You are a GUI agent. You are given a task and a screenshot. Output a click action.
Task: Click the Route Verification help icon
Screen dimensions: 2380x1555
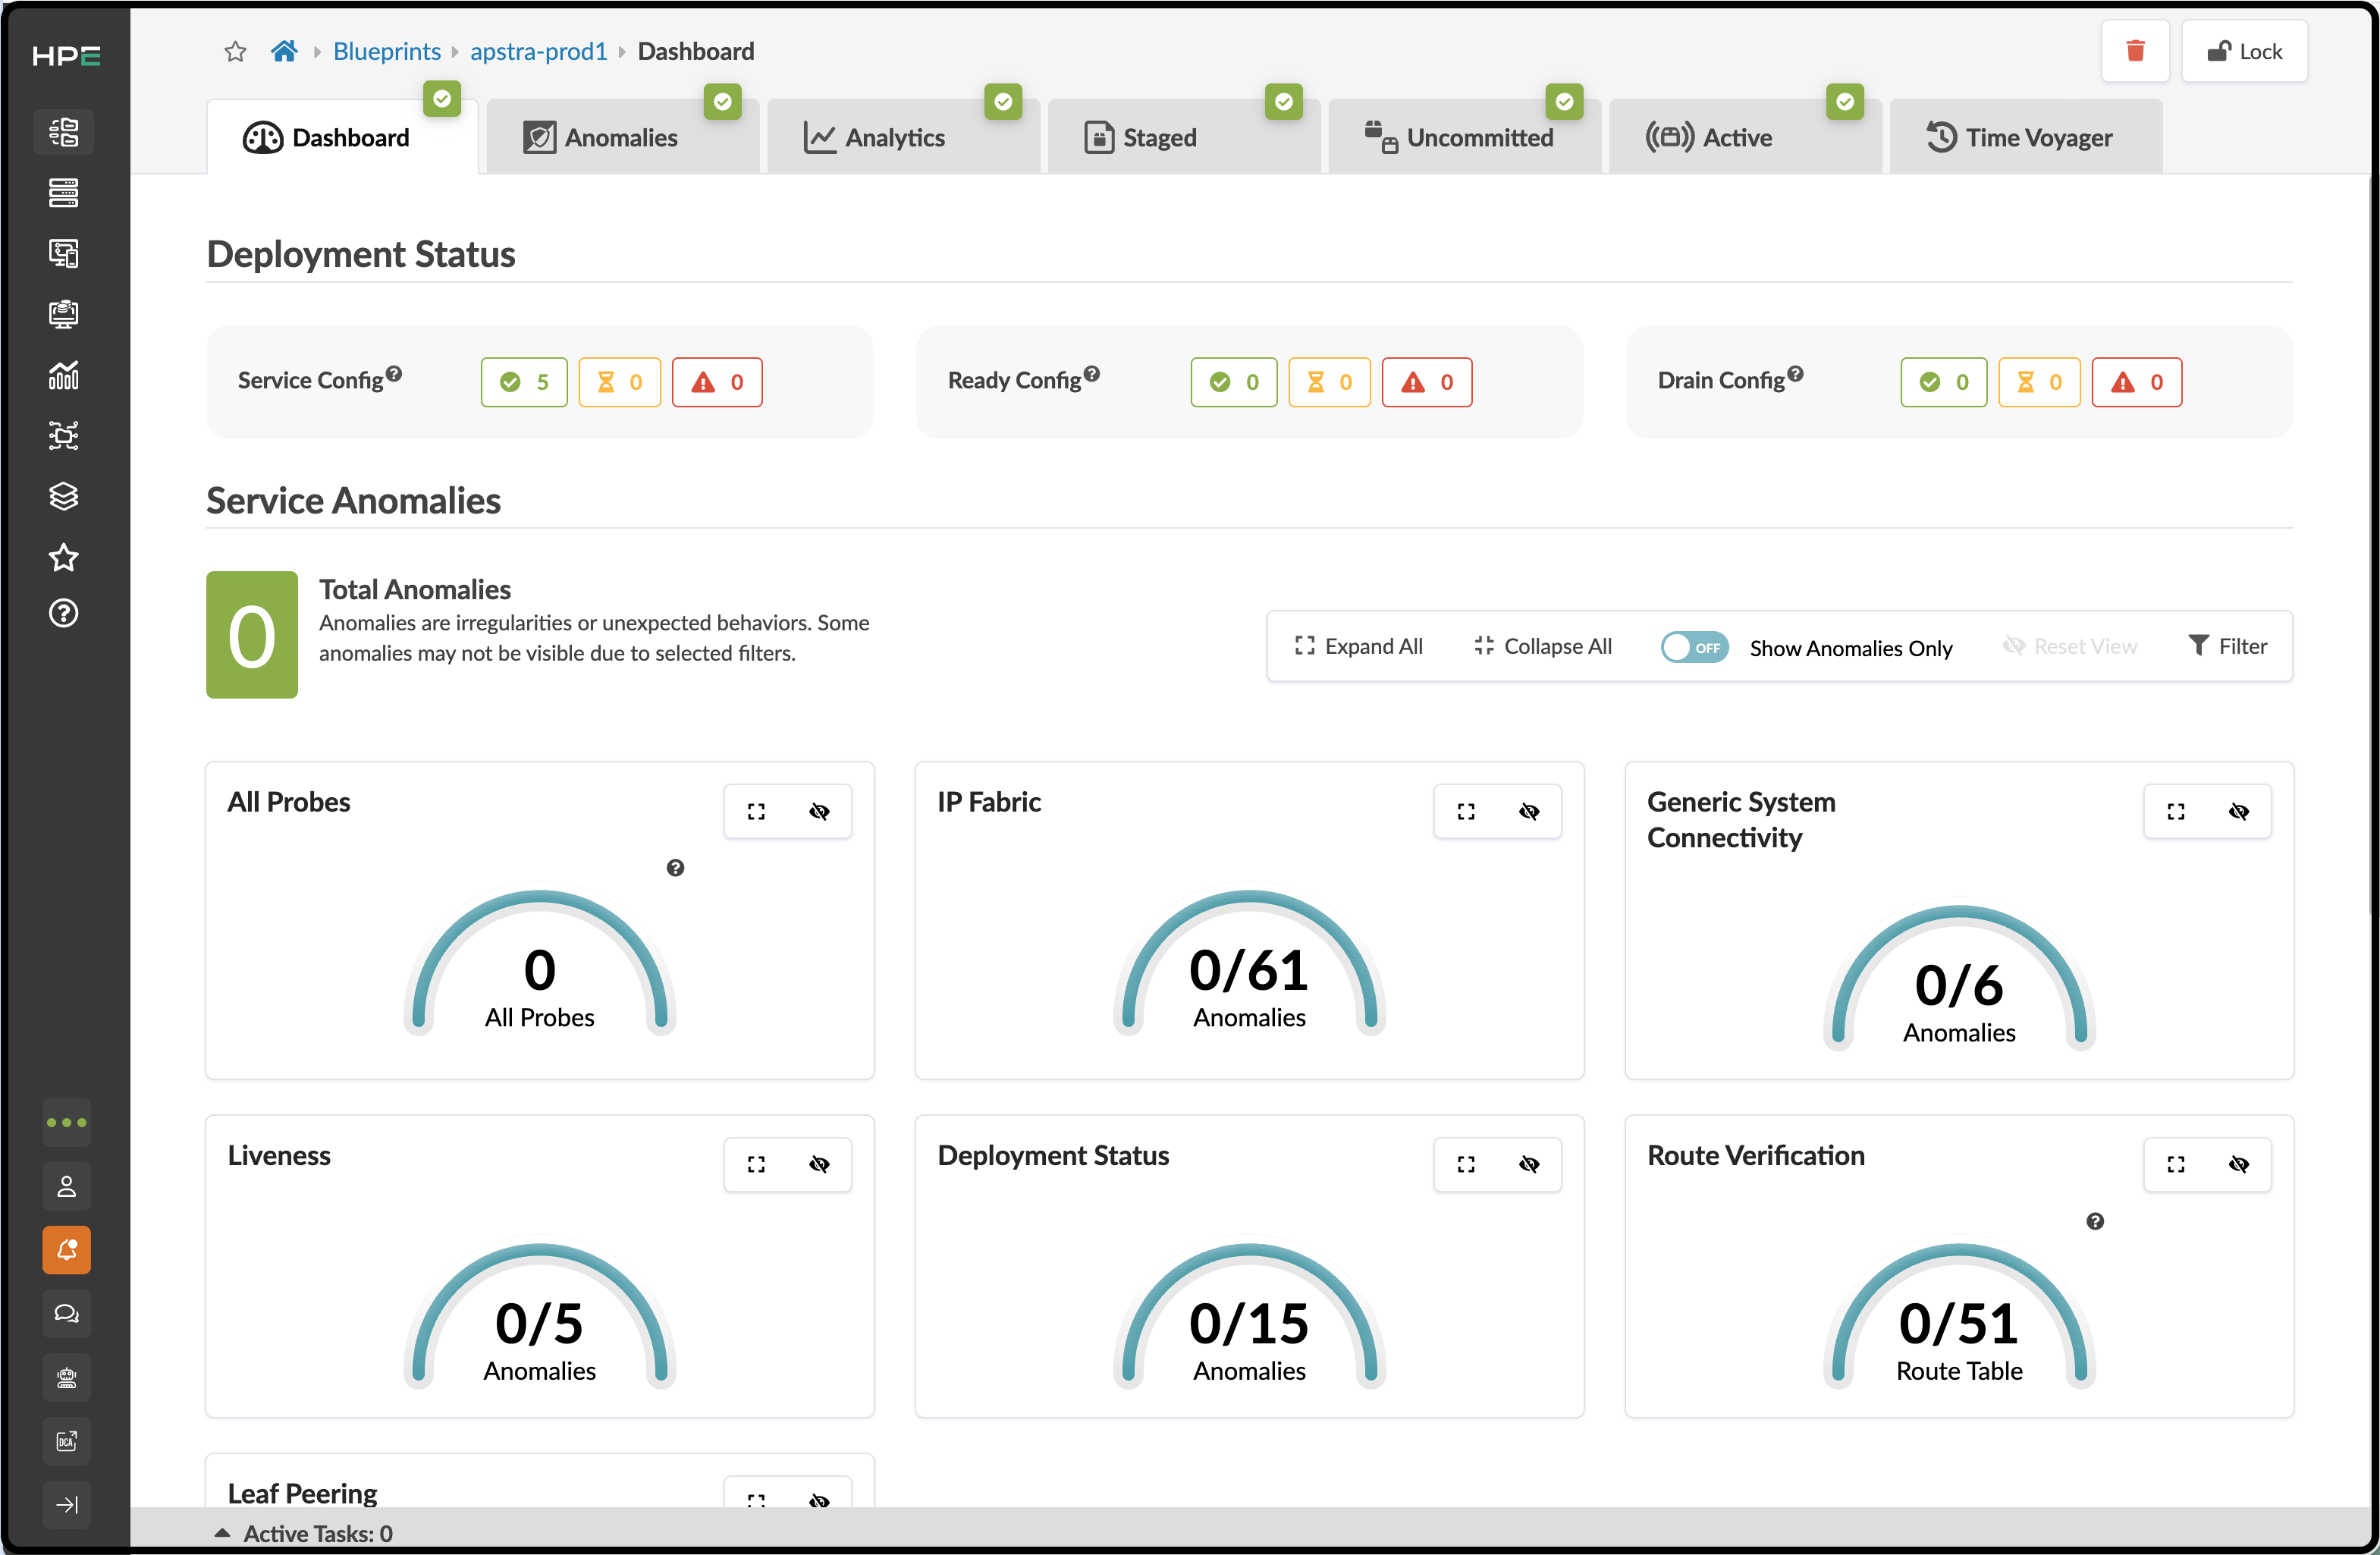point(2095,1221)
